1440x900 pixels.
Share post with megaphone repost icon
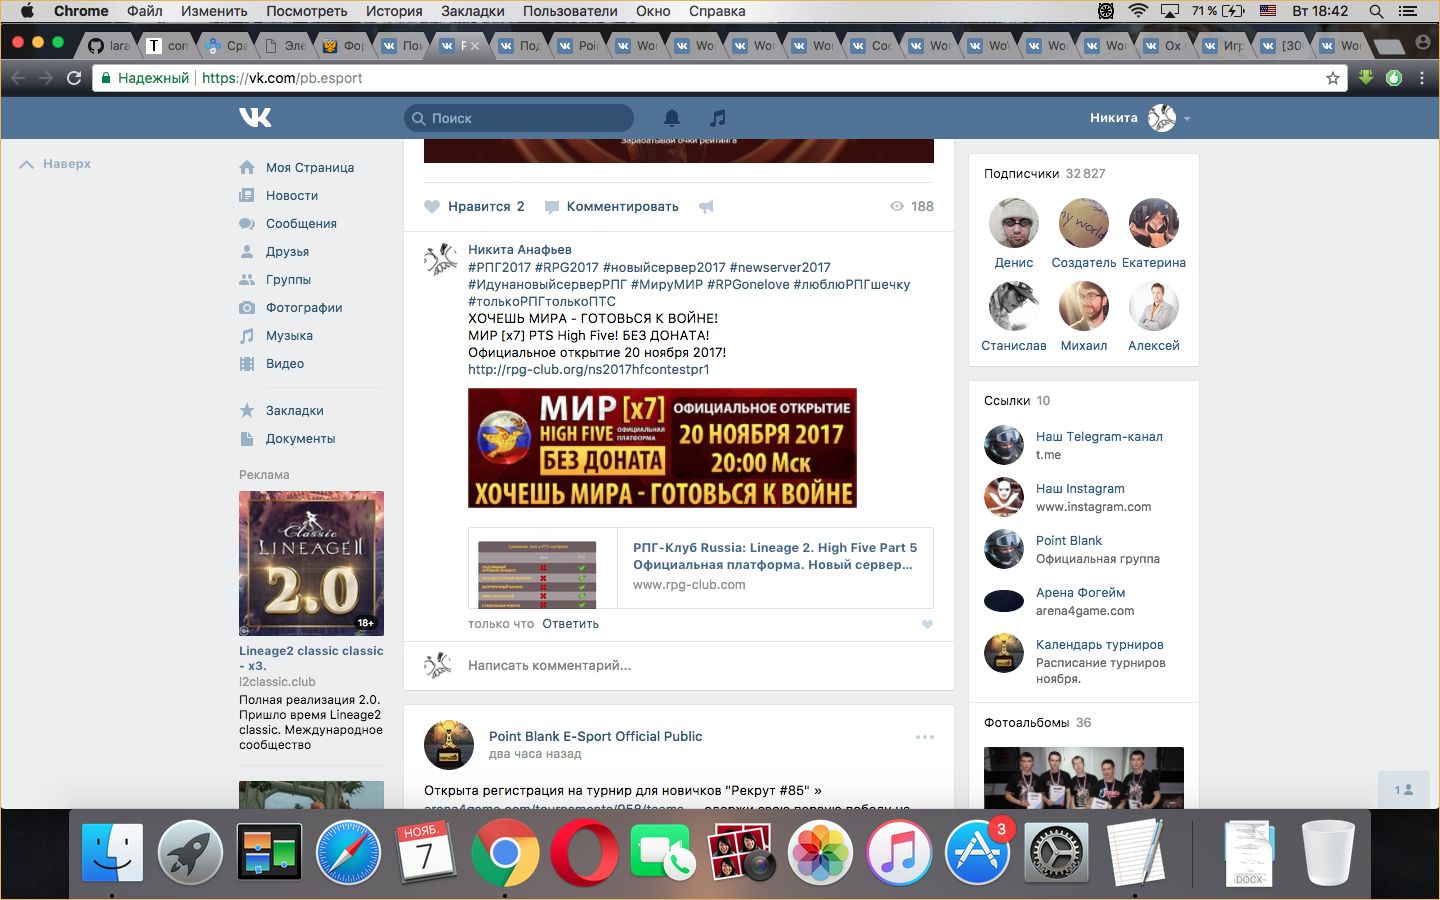pos(706,207)
